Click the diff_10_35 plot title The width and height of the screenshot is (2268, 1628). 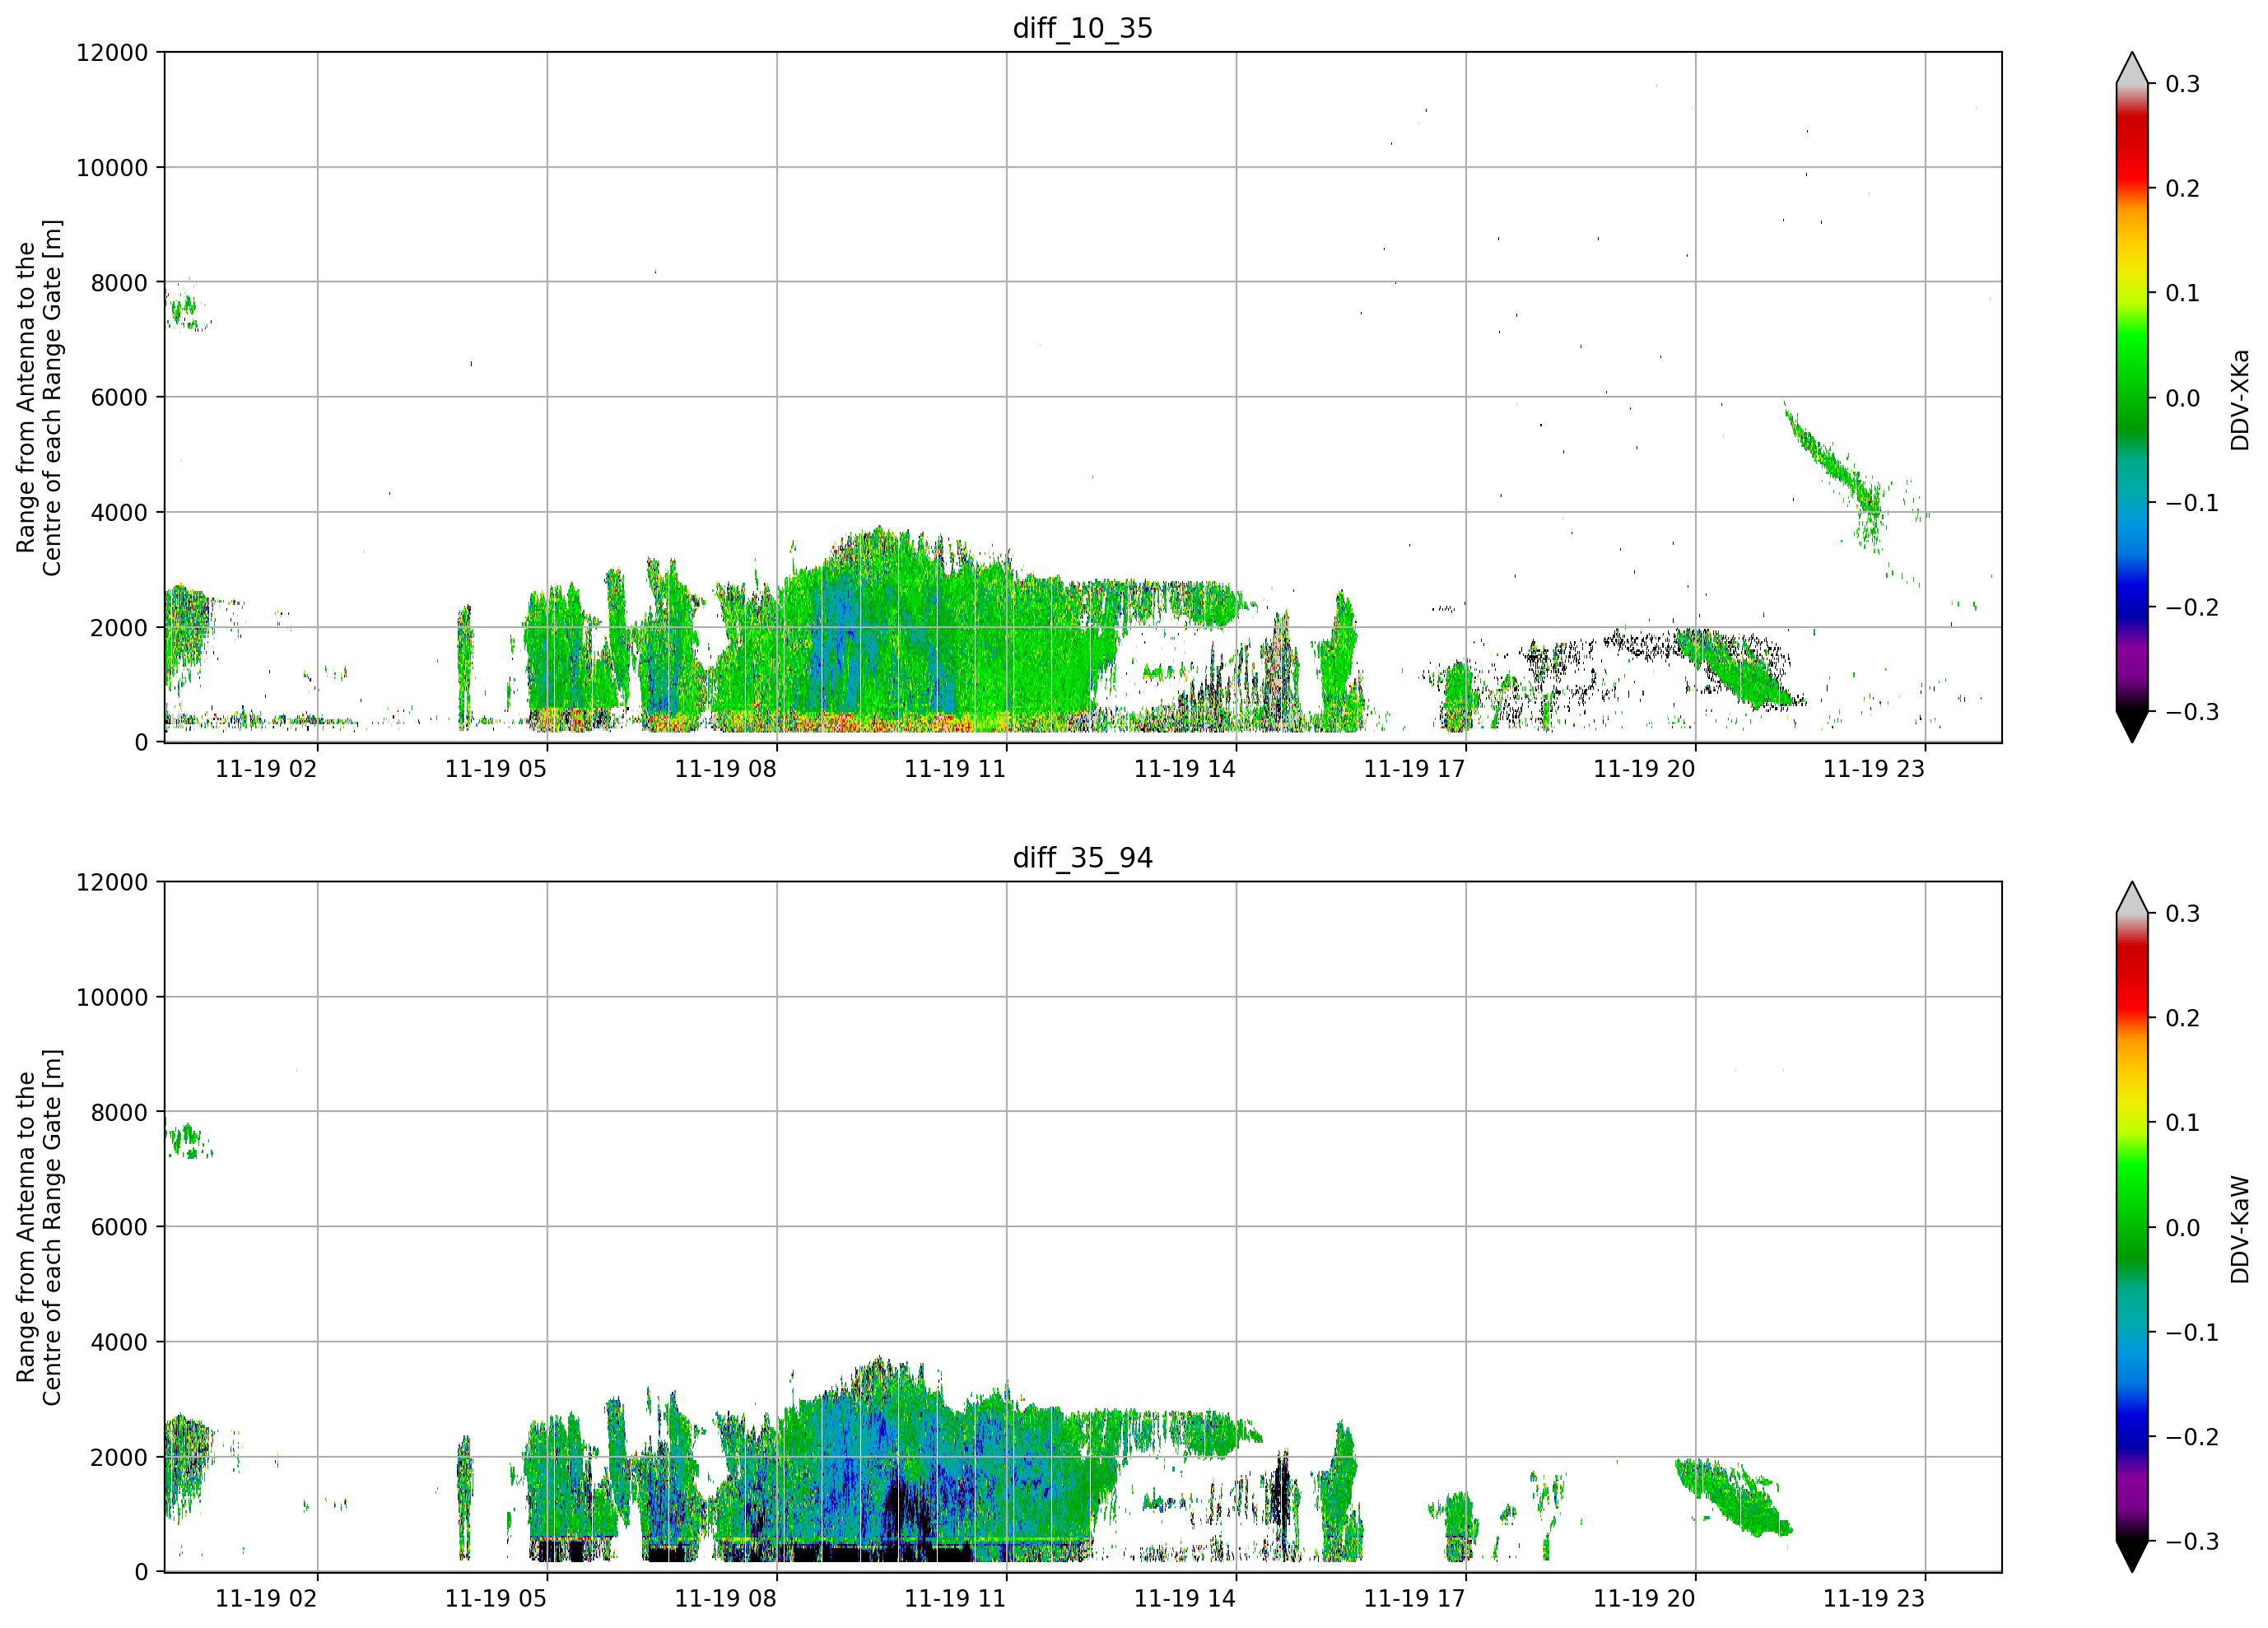[x=1083, y=28]
